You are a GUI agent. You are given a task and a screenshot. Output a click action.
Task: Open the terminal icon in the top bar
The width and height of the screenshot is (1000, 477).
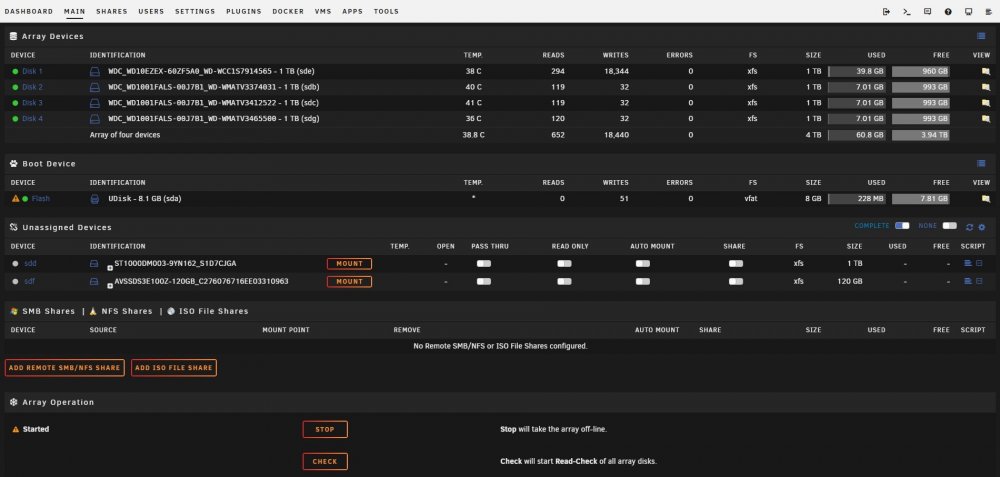[x=907, y=11]
